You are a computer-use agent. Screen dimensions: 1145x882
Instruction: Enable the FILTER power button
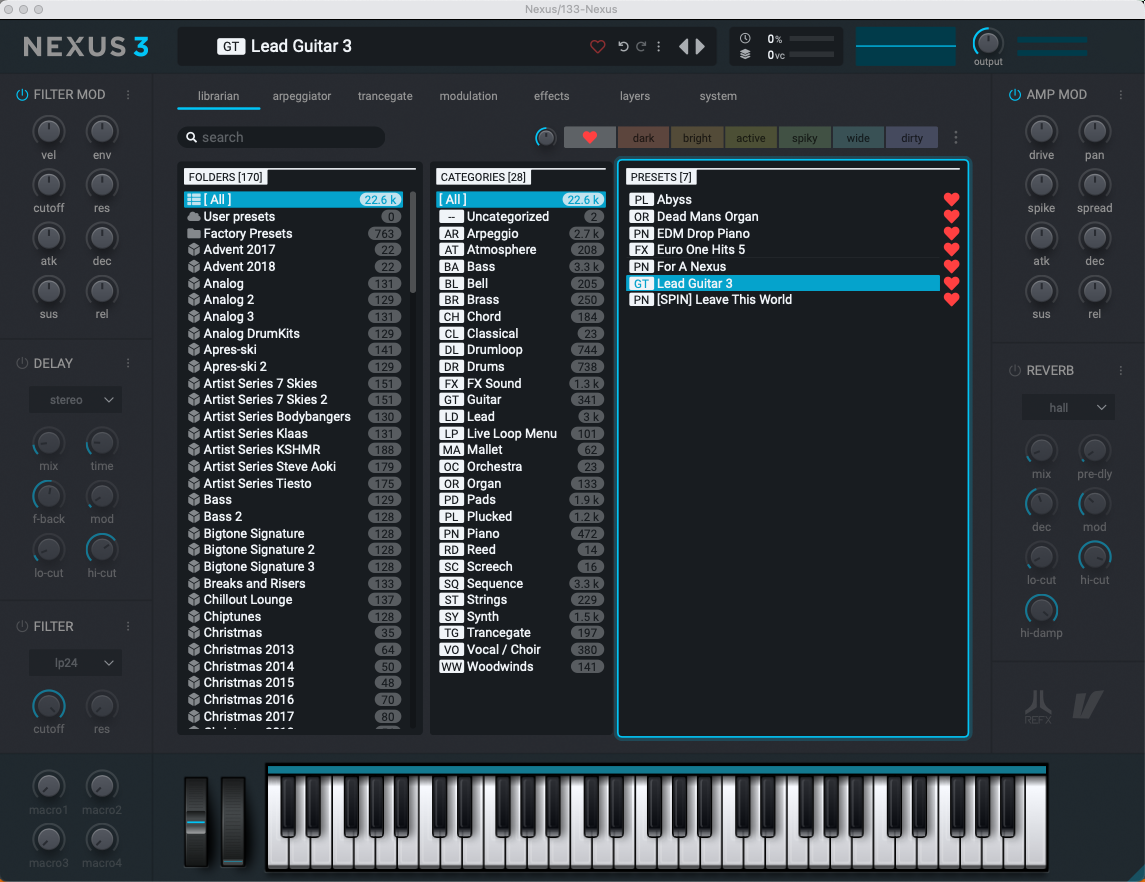(22, 626)
